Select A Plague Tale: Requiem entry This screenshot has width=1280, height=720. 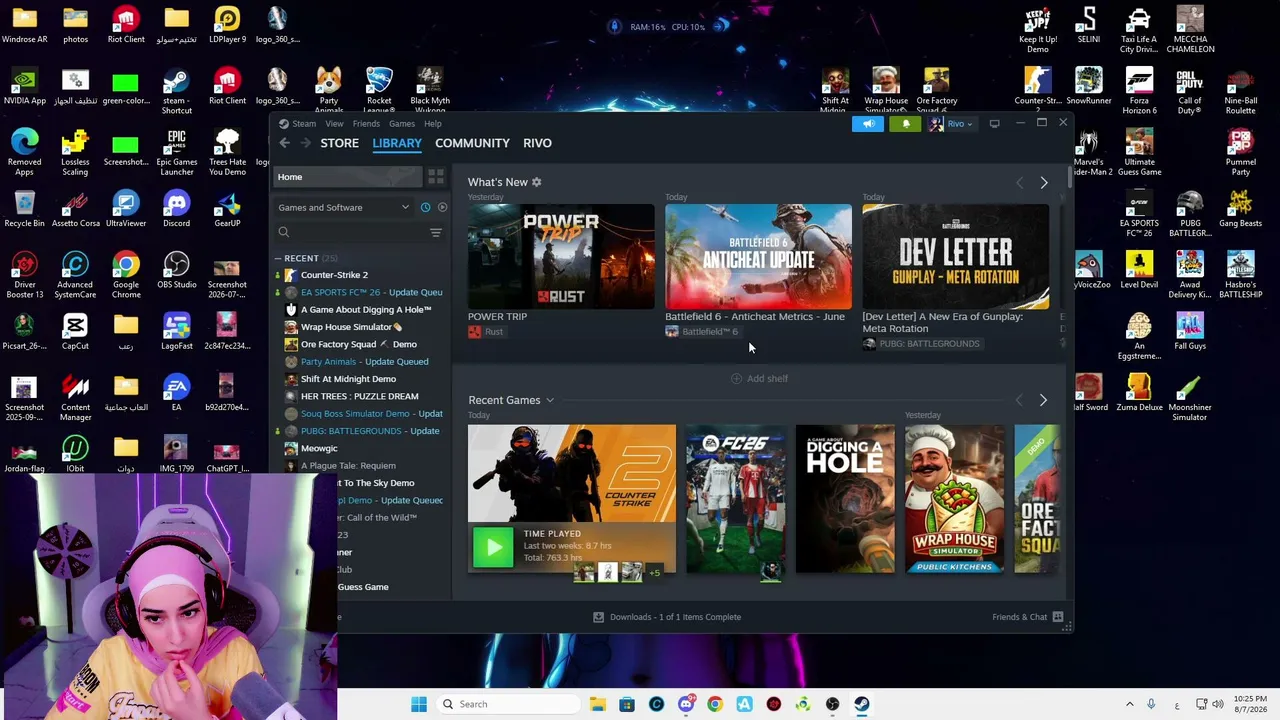pyautogui.click(x=348, y=466)
